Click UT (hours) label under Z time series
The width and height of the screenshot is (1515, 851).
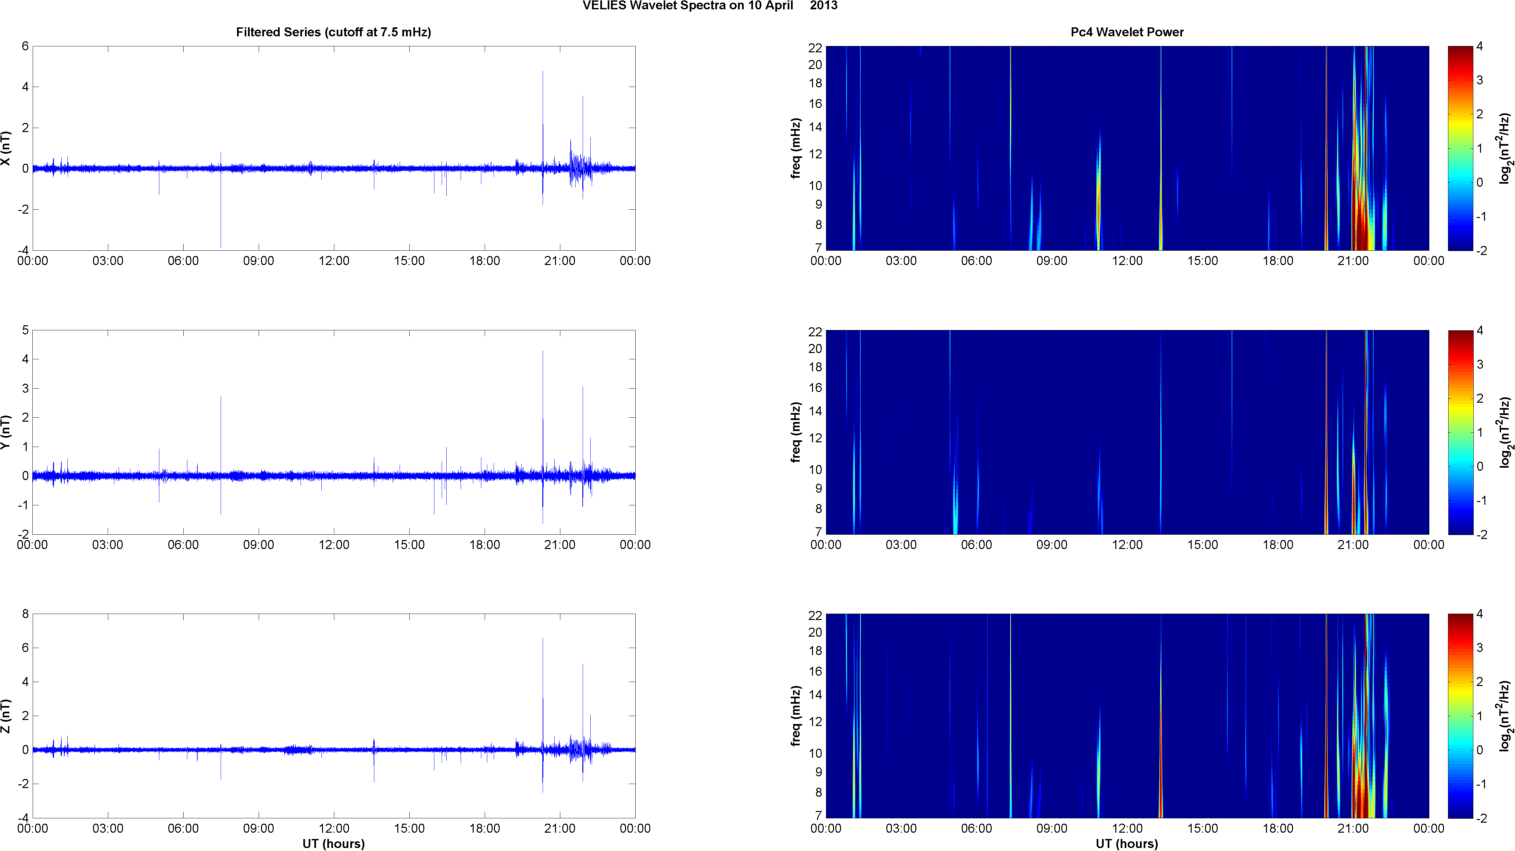tap(333, 844)
